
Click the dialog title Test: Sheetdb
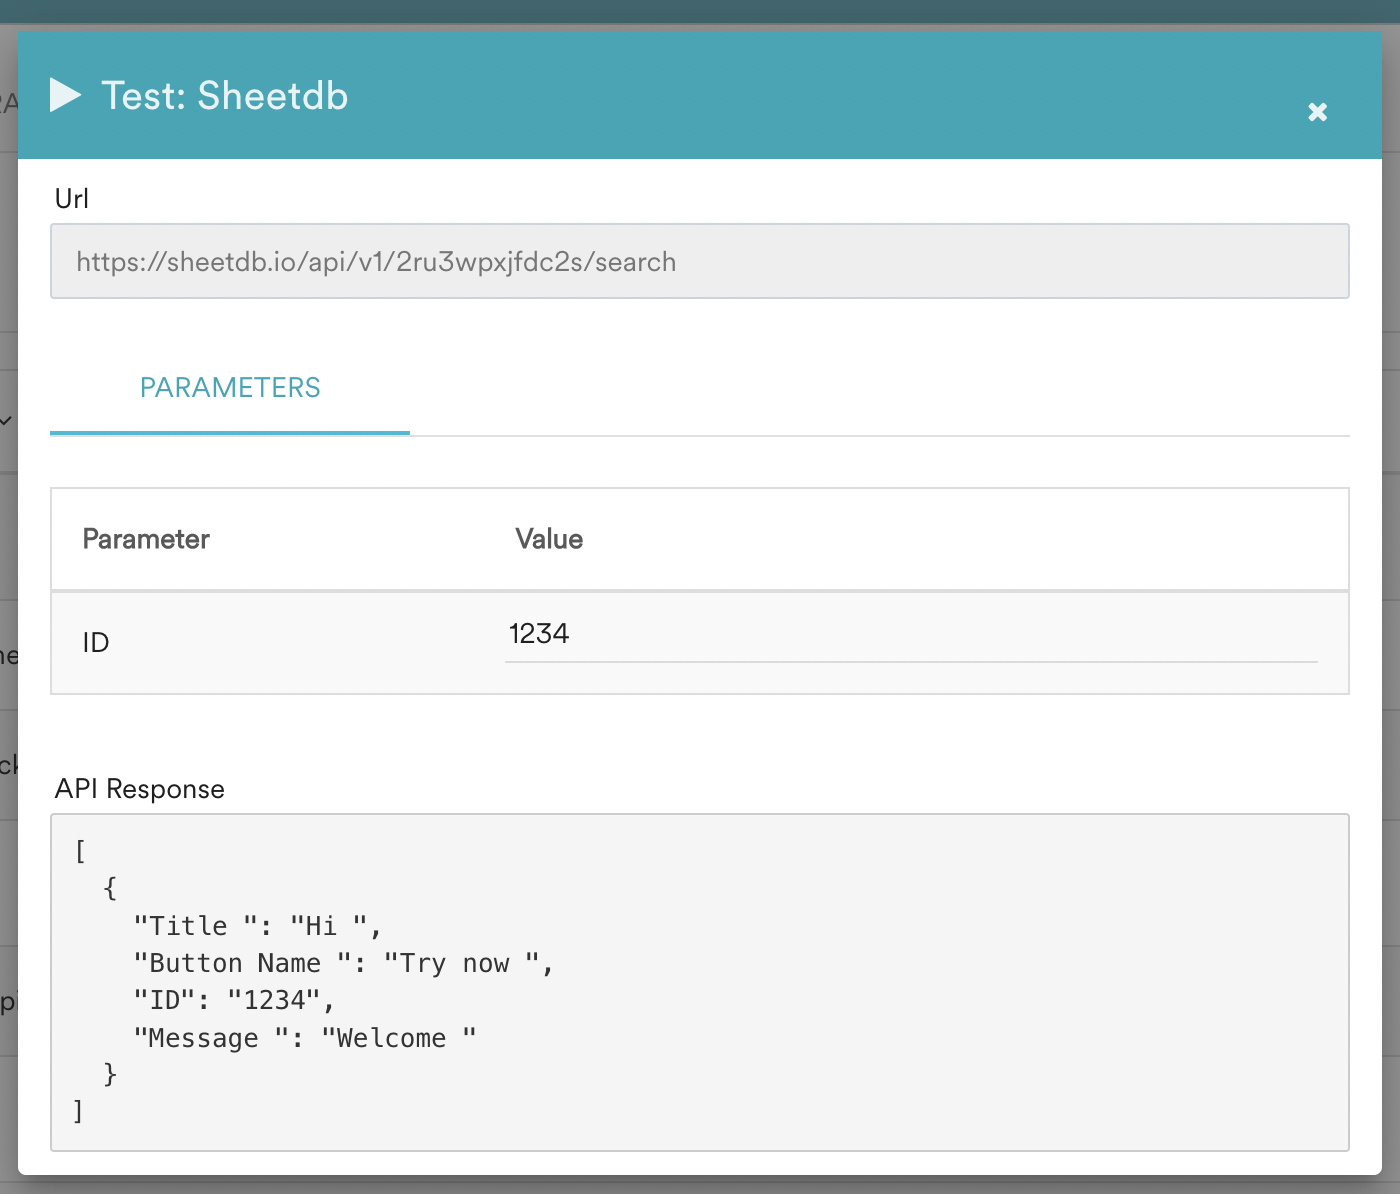(x=224, y=95)
